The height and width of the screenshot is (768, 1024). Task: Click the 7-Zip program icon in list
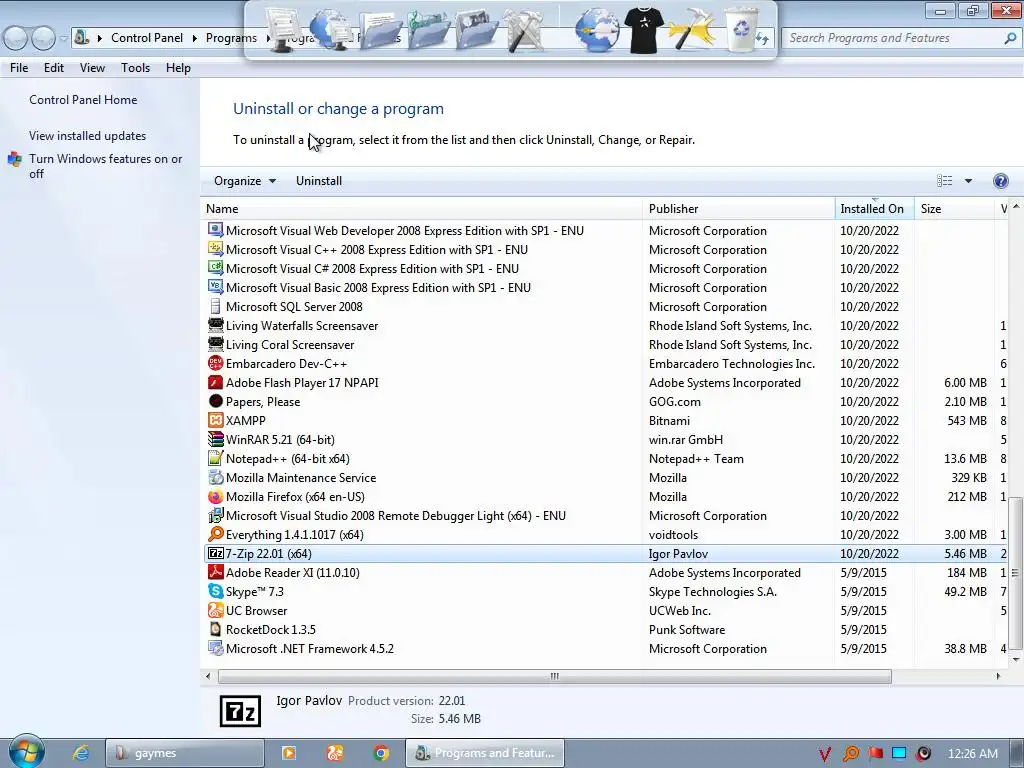[x=216, y=553]
